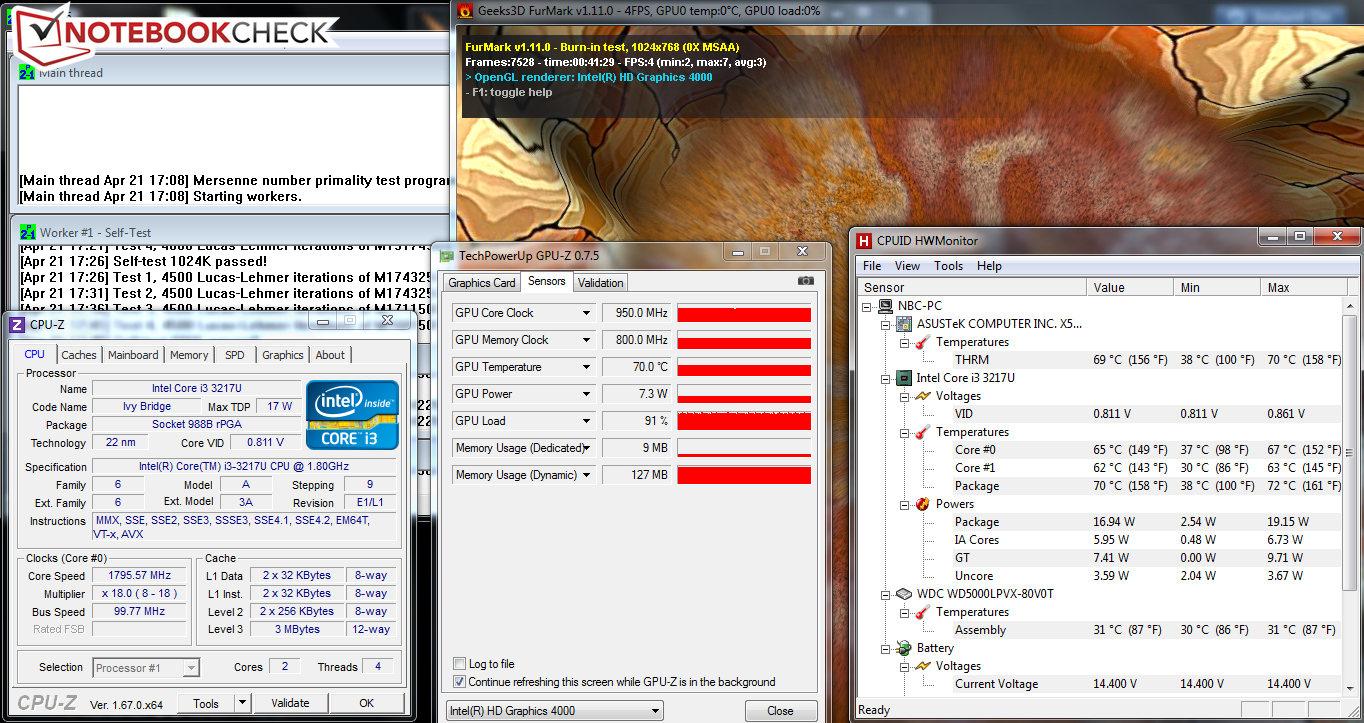This screenshot has height=723, width=1364.
Task: Open the Help menu in HWMonitor
Action: (x=989, y=266)
